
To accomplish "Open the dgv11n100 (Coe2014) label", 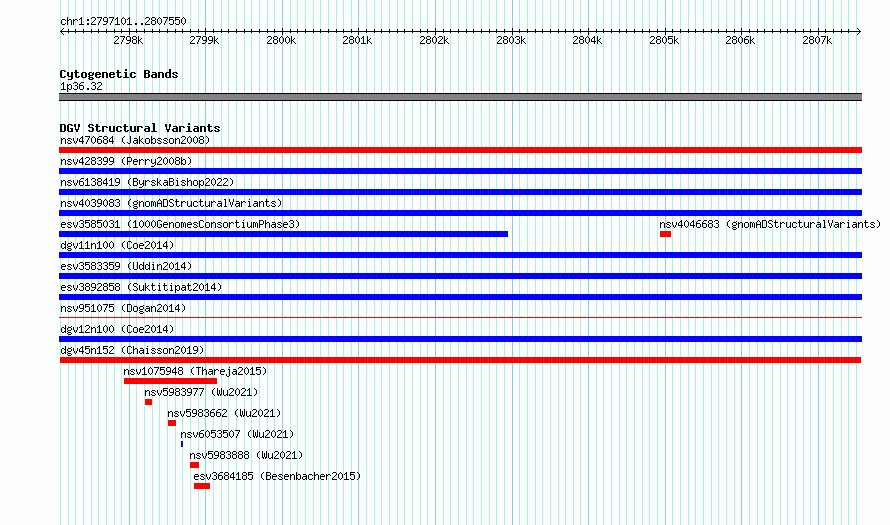I will click(117, 245).
